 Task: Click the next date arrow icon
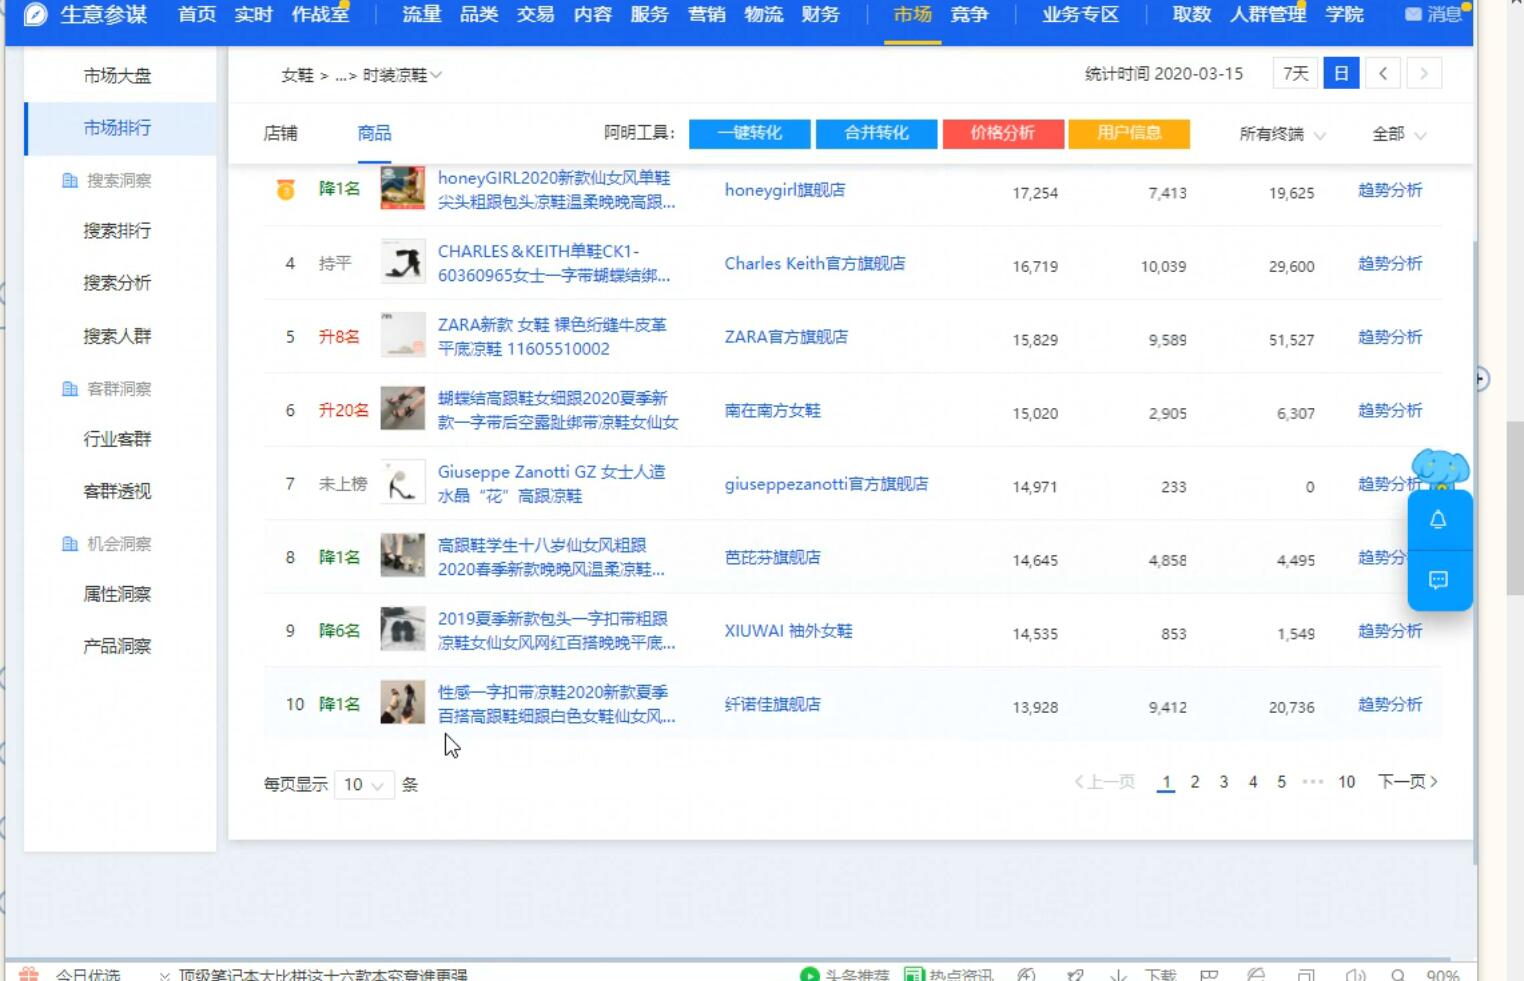[1424, 73]
